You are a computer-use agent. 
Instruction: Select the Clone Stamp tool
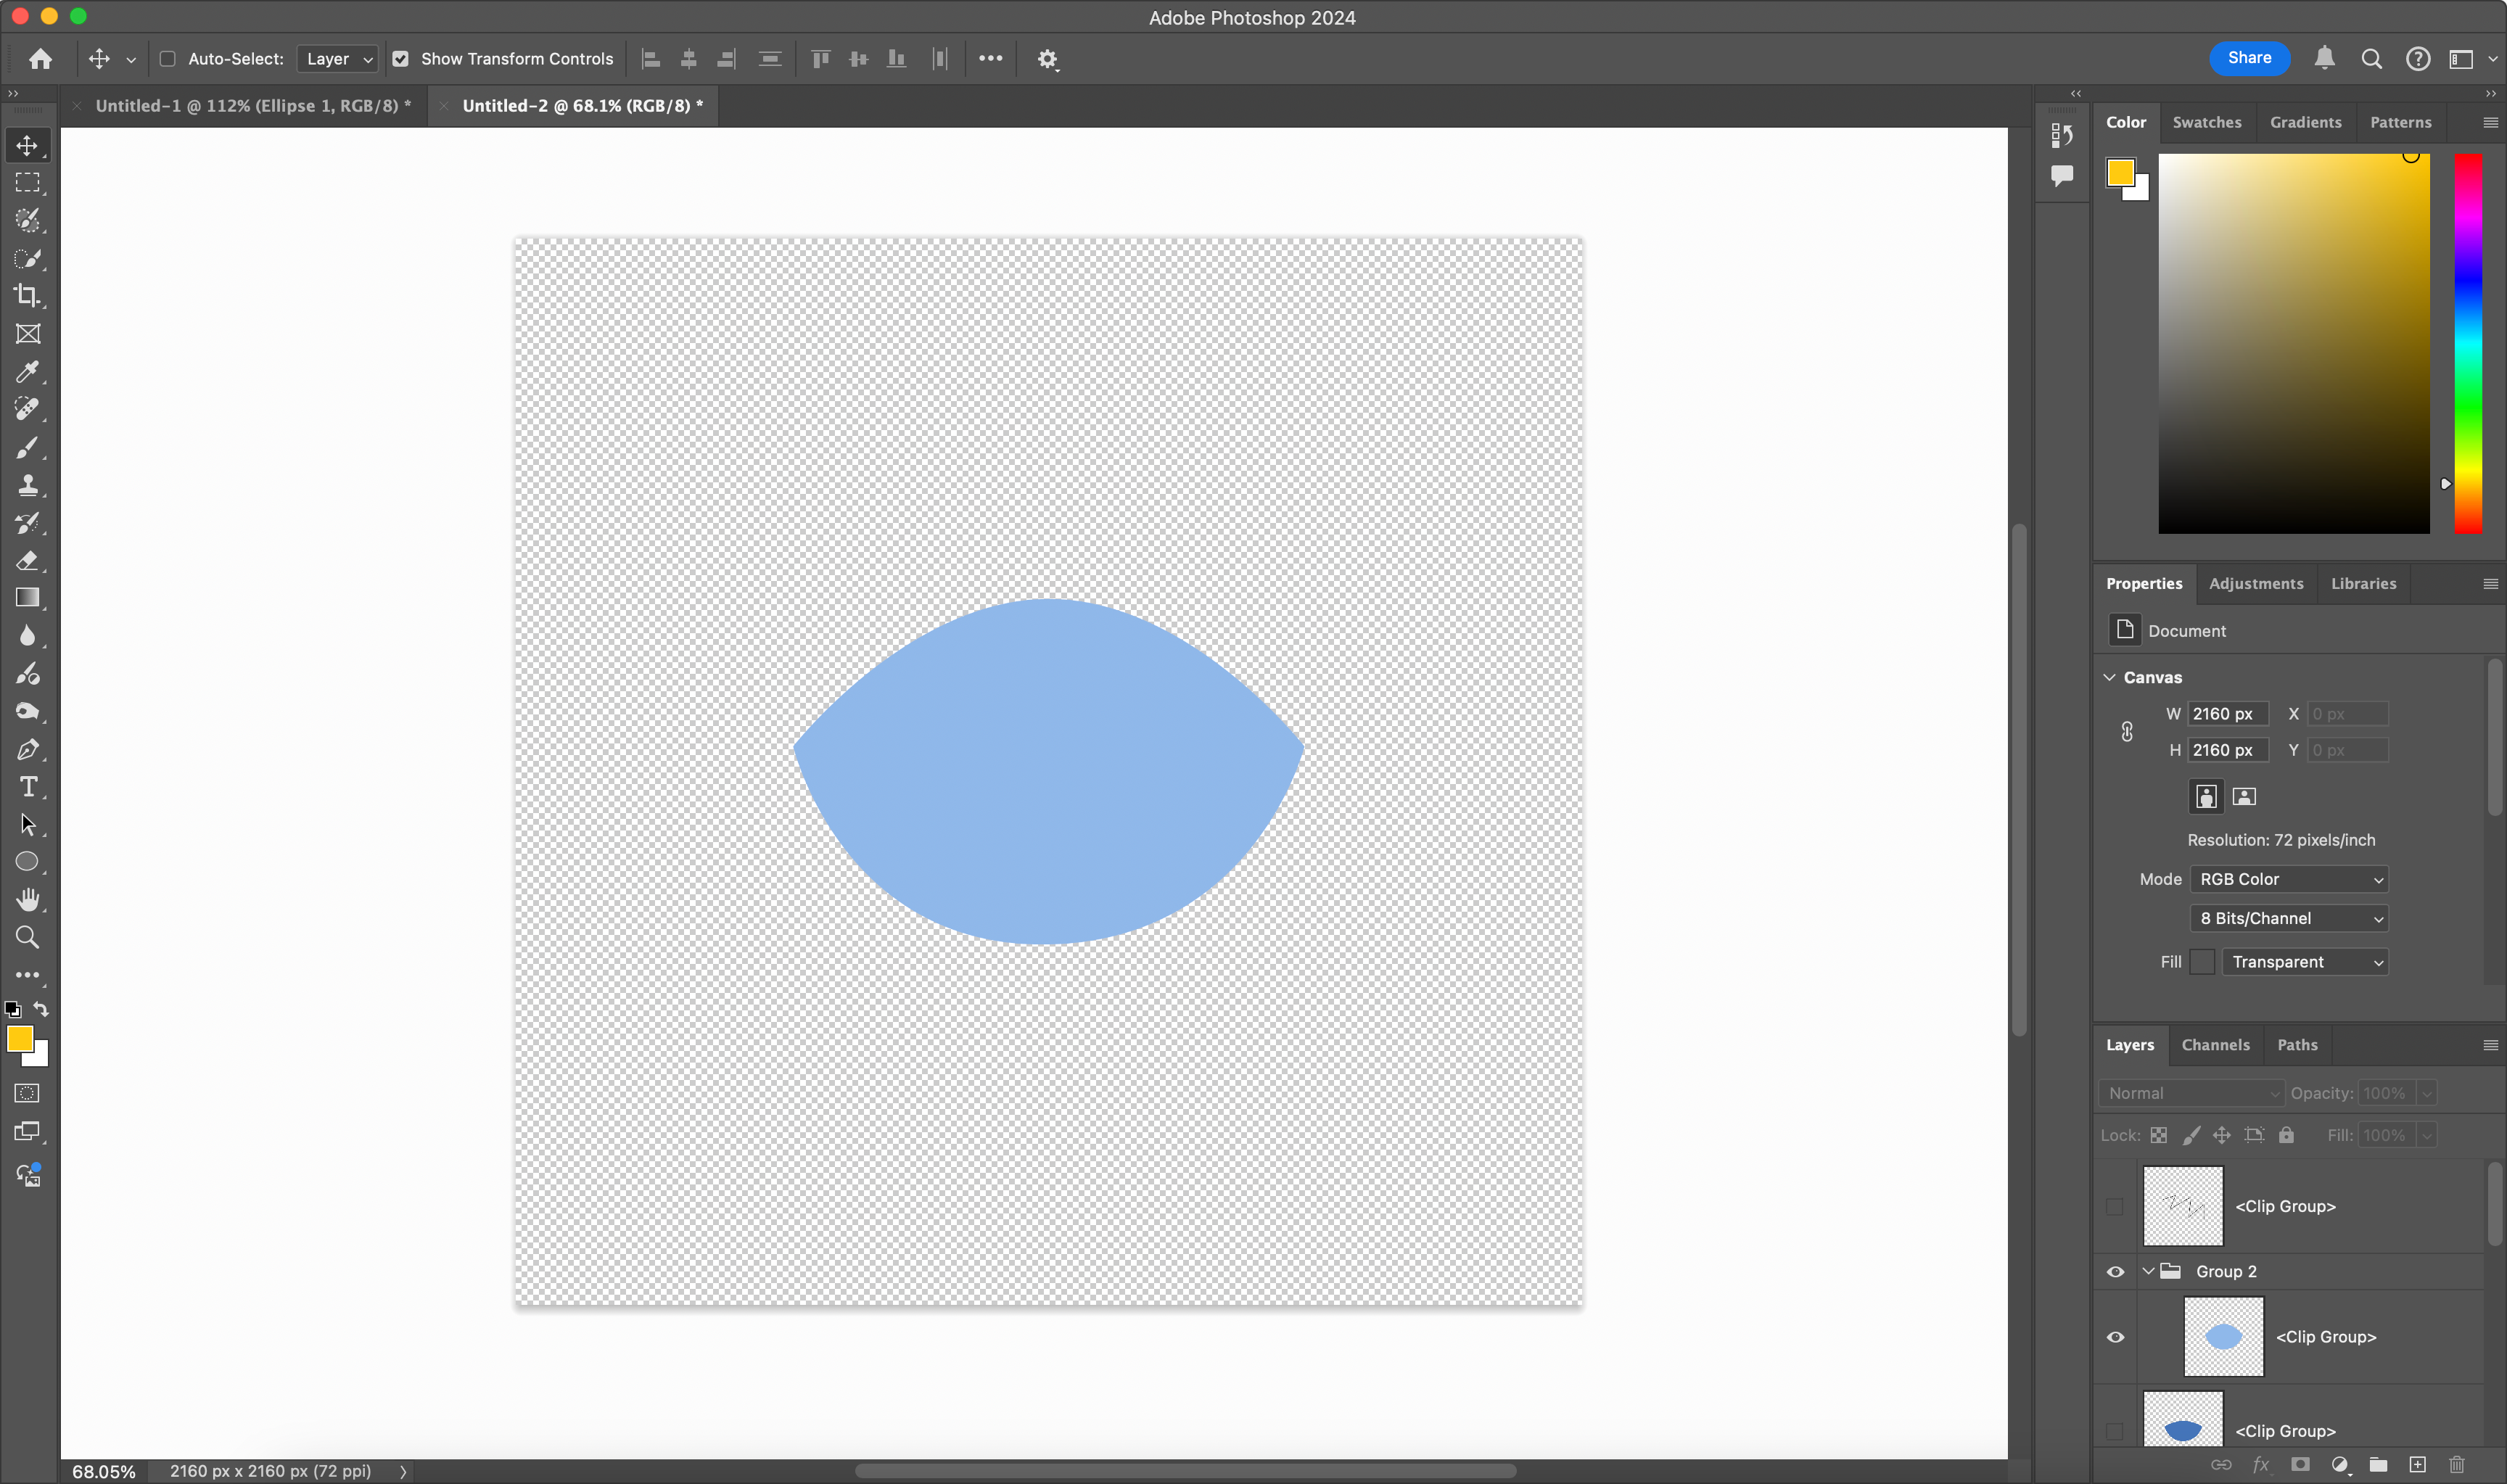tap(27, 485)
